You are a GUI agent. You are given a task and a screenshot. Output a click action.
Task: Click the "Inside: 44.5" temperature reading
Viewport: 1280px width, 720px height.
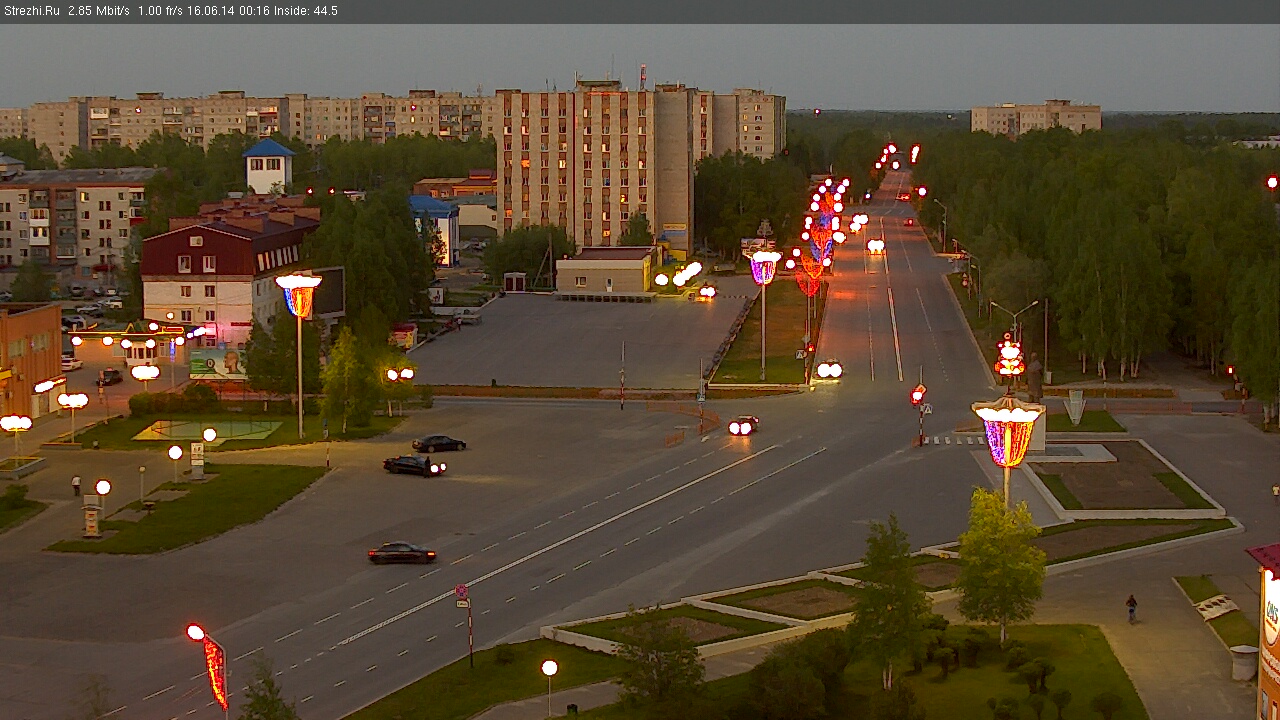click(307, 11)
